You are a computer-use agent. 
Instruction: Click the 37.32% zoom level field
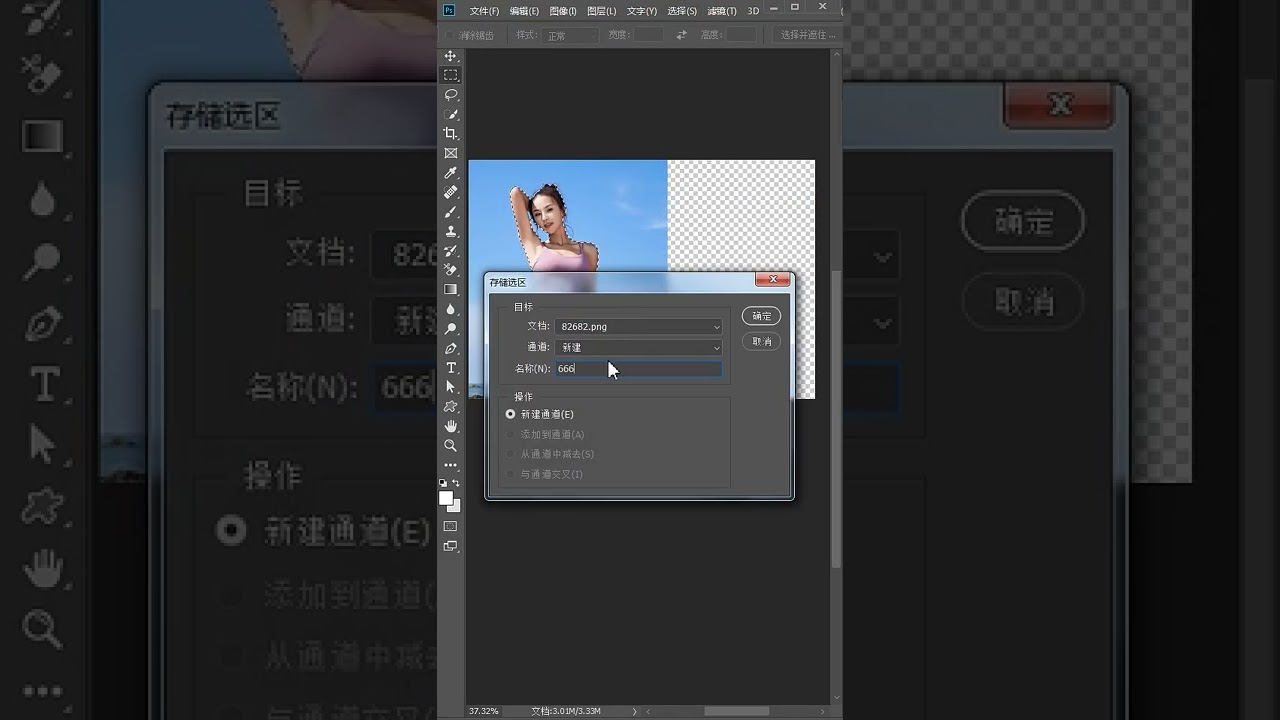[x=485, y=711]
